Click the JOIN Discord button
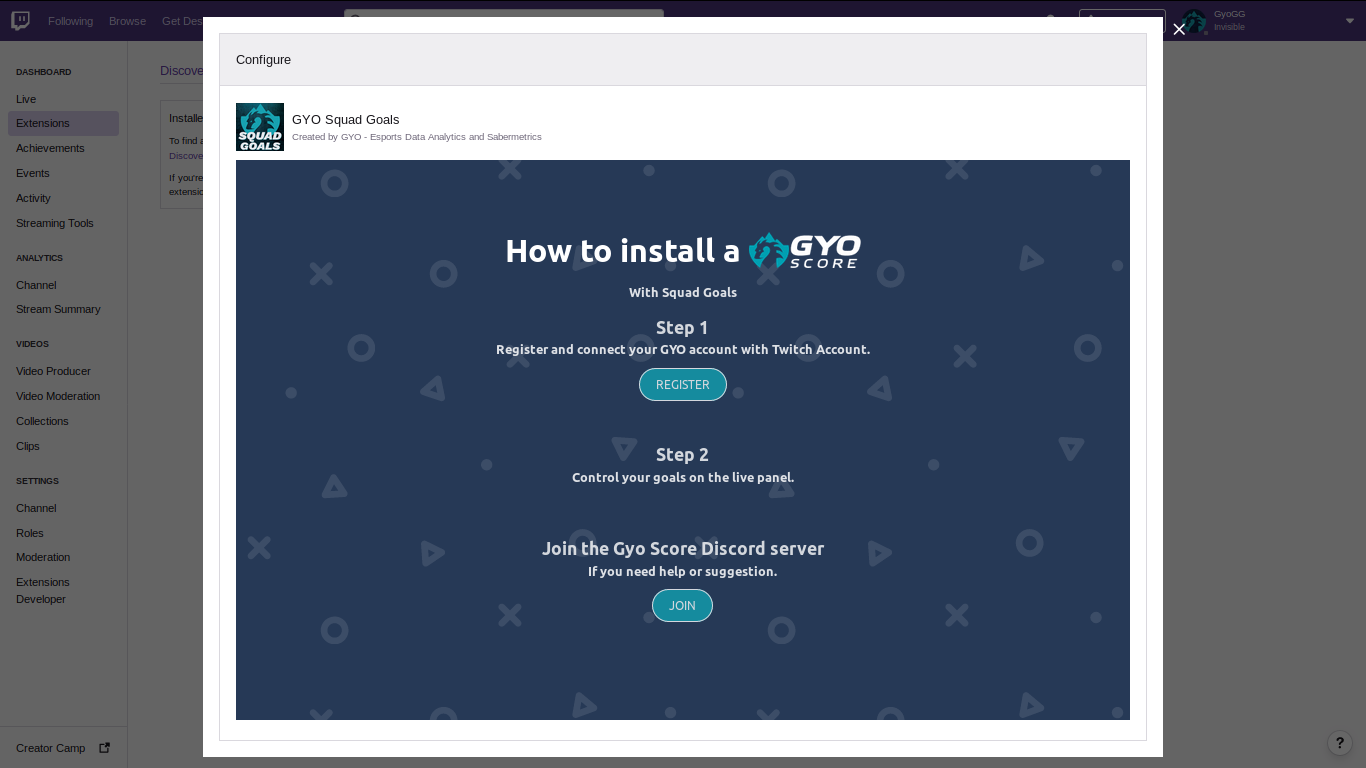The image size is (1366, 768). click(682, 606)
